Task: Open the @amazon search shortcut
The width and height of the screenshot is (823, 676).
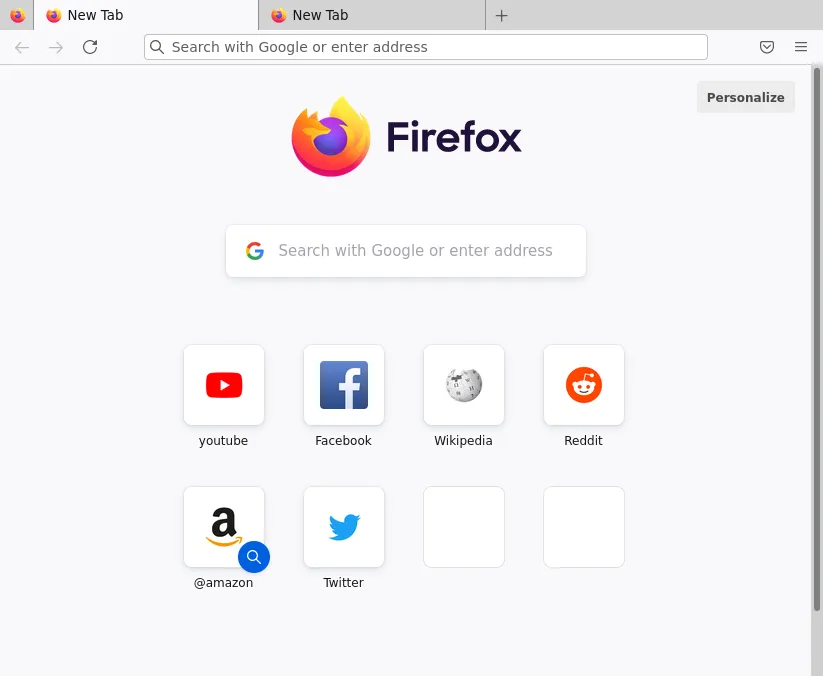Action: pyautogui.click(x=223, y=527)
